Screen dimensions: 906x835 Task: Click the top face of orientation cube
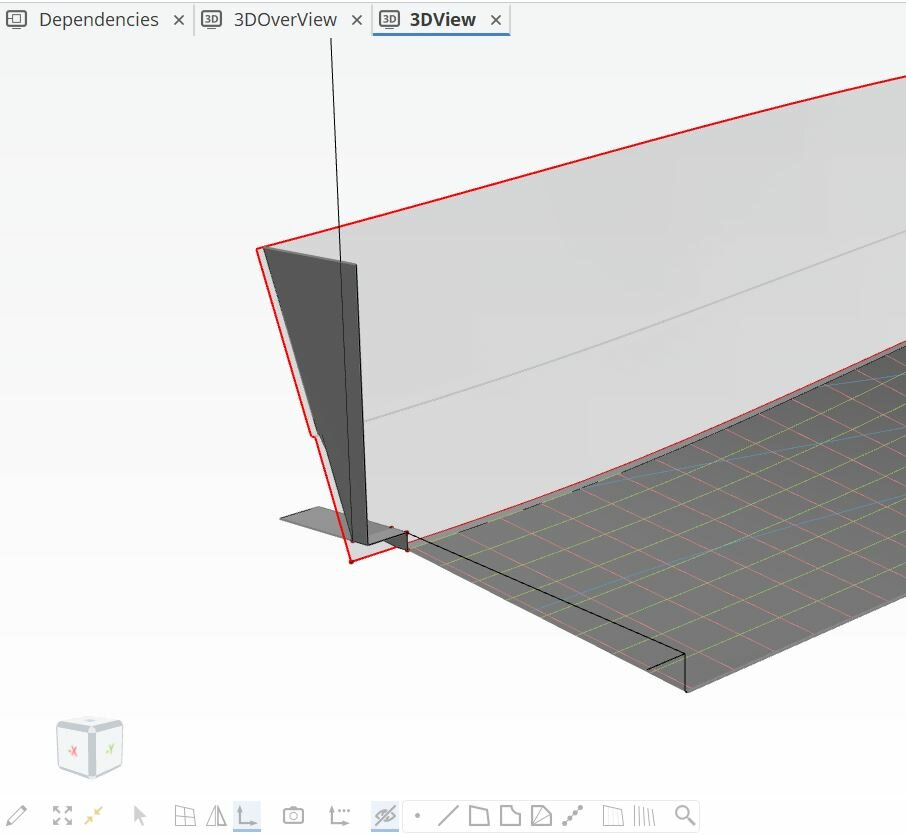[90, 722]
